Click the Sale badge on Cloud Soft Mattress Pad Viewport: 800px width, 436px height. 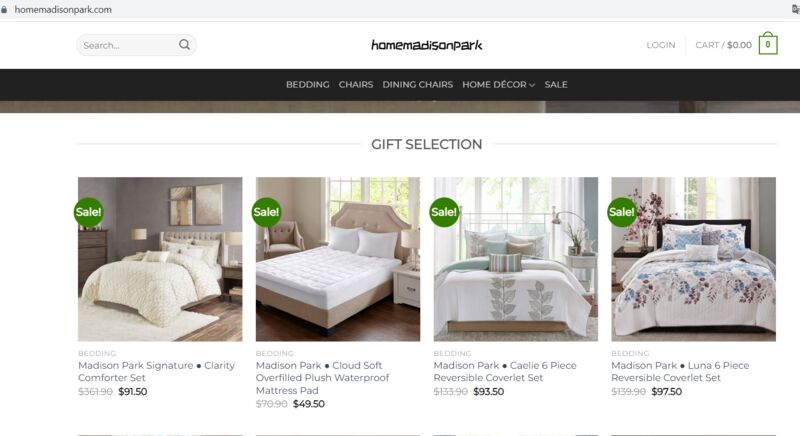point(266,212)
